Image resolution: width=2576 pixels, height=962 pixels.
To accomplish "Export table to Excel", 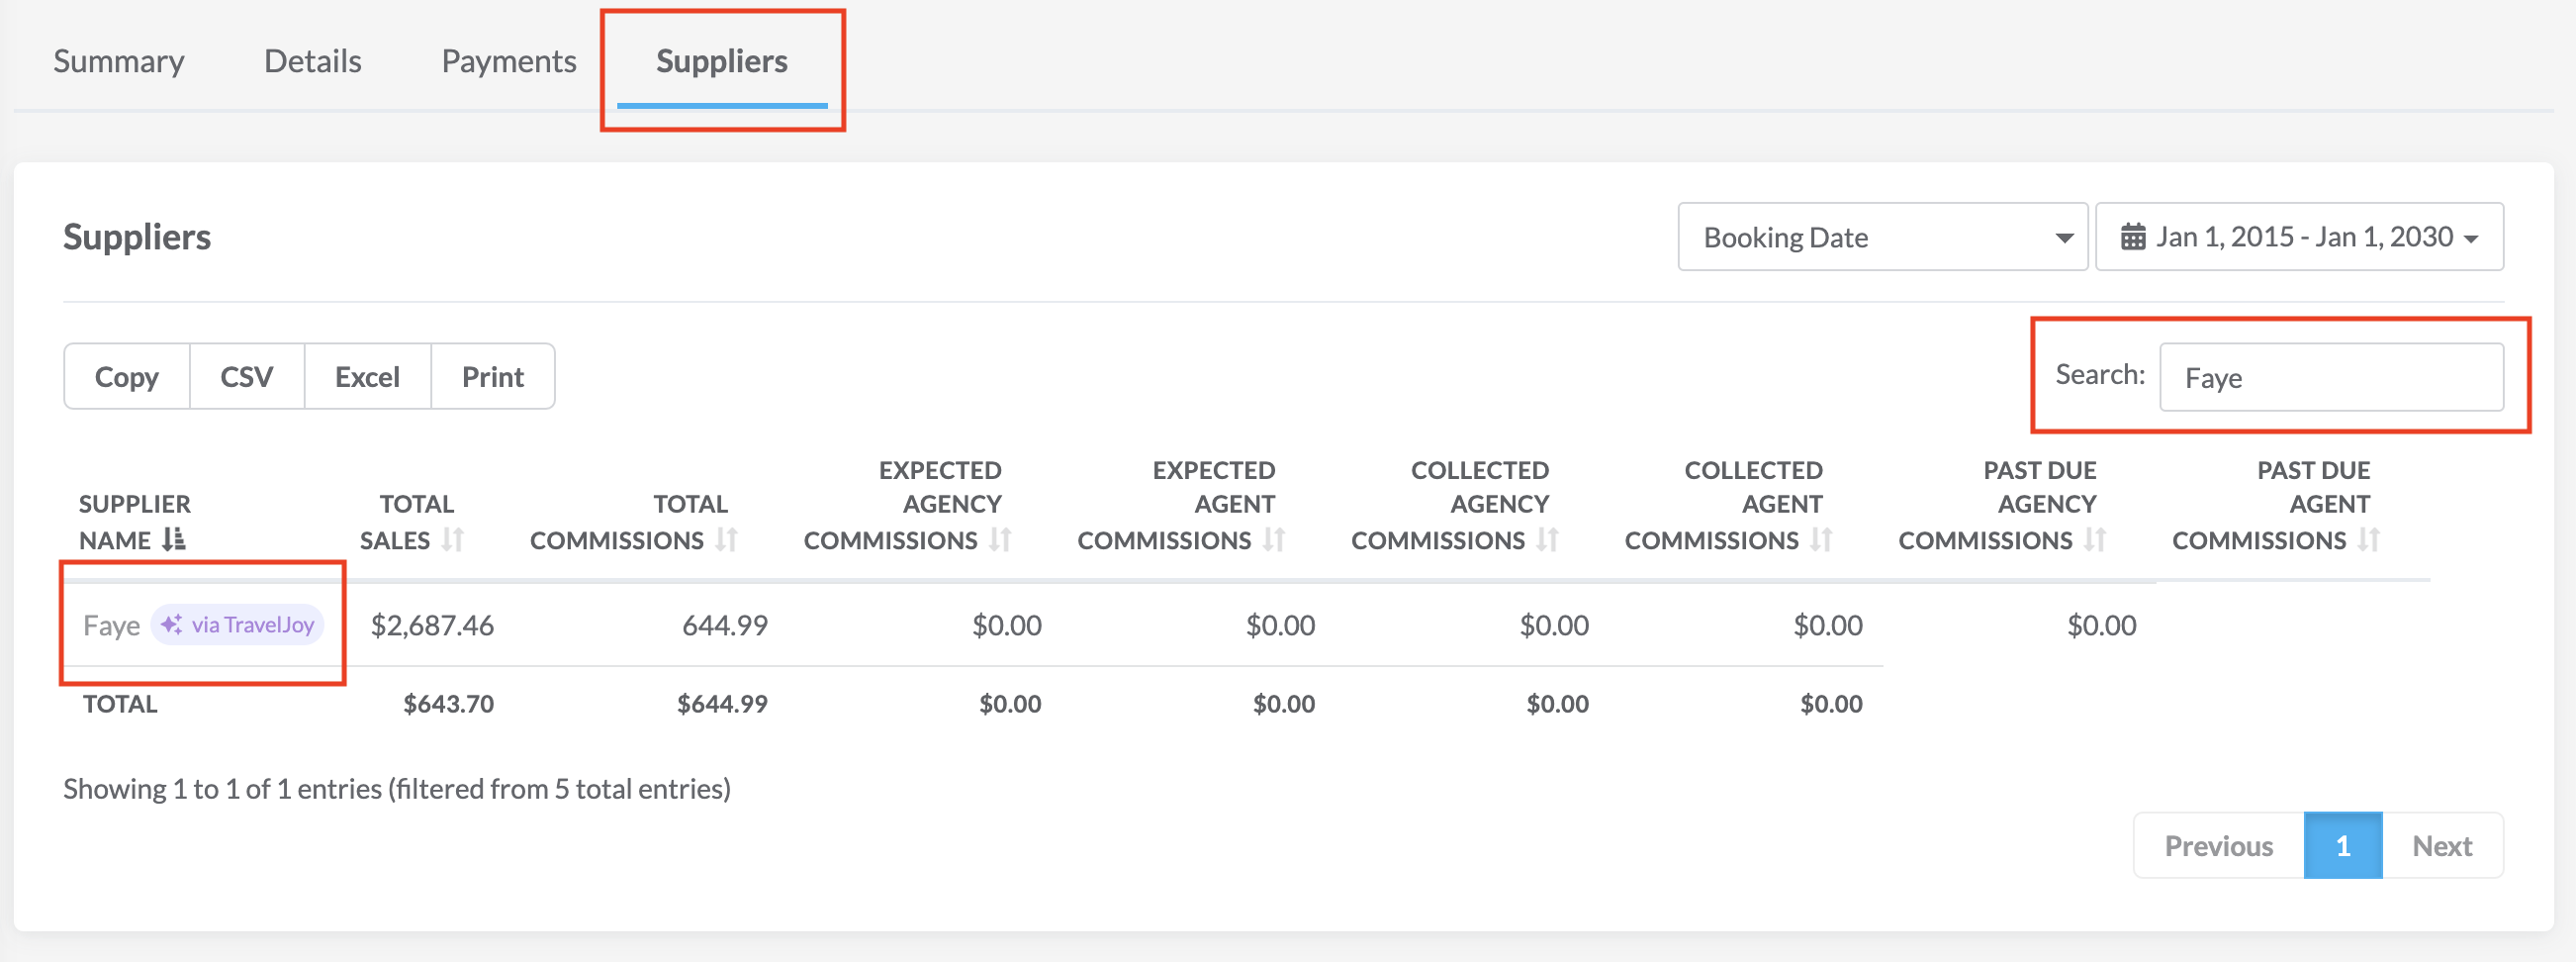I will tap(367, 377).
